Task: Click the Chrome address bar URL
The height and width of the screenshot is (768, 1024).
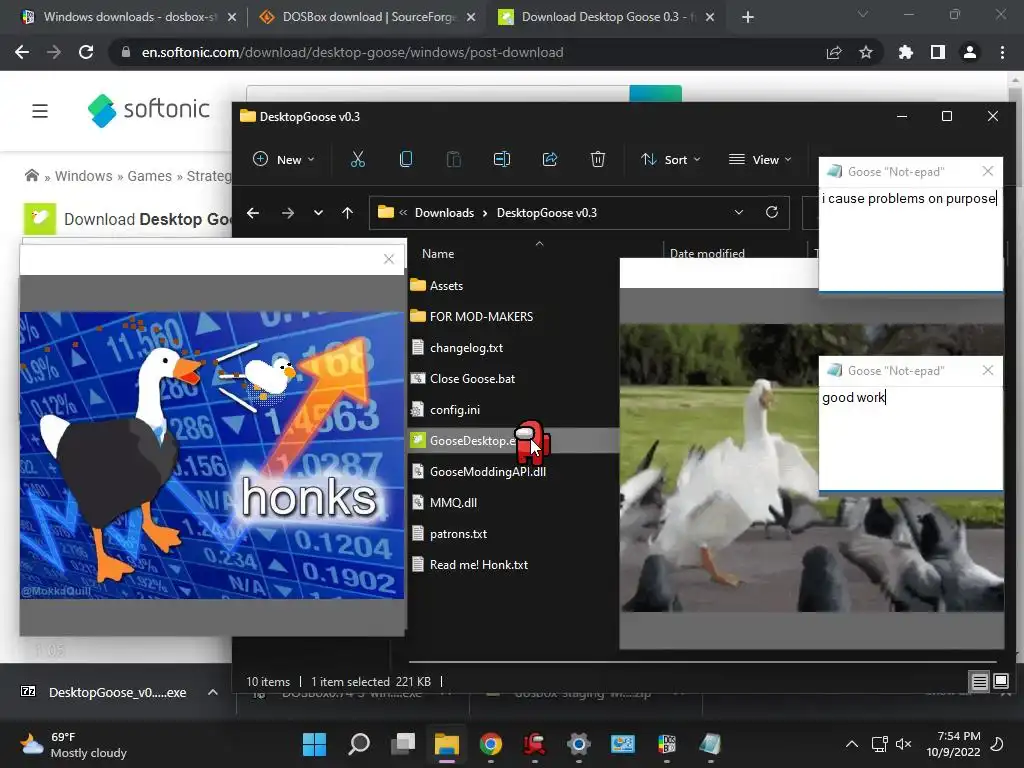Action: 353,52
